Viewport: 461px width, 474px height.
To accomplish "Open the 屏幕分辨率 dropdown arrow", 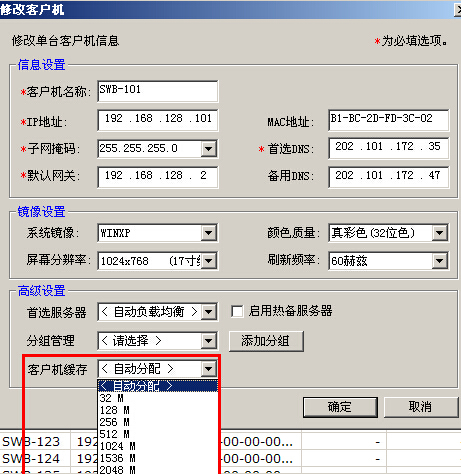I will 209,261.
